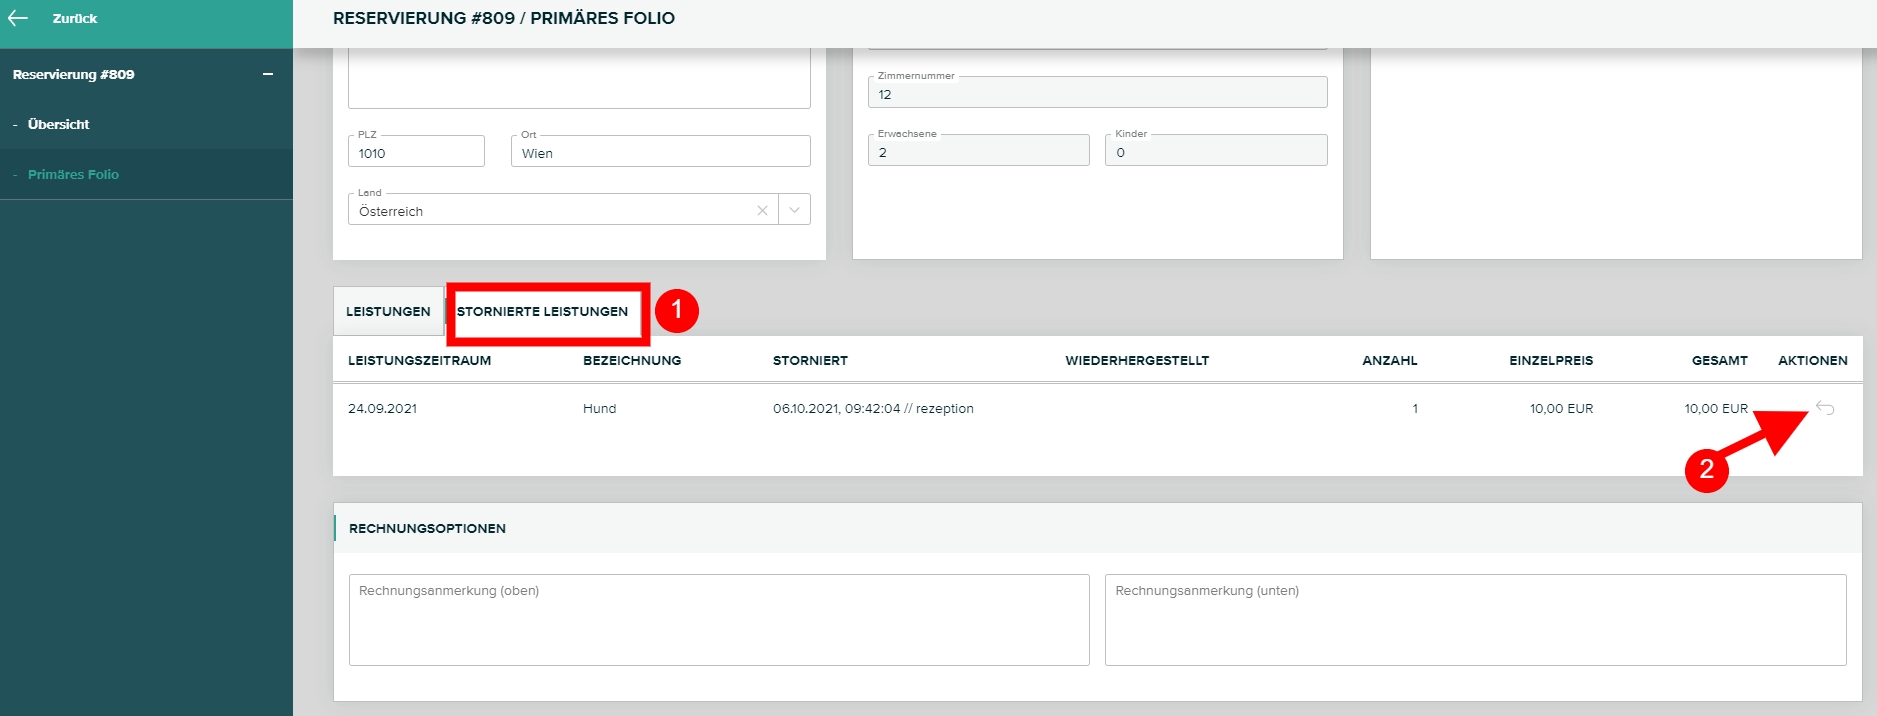Screen dimensions: 1877x716
Task: Click the back arrow icon
Action: pyautogui.click(x=18, y=18)
